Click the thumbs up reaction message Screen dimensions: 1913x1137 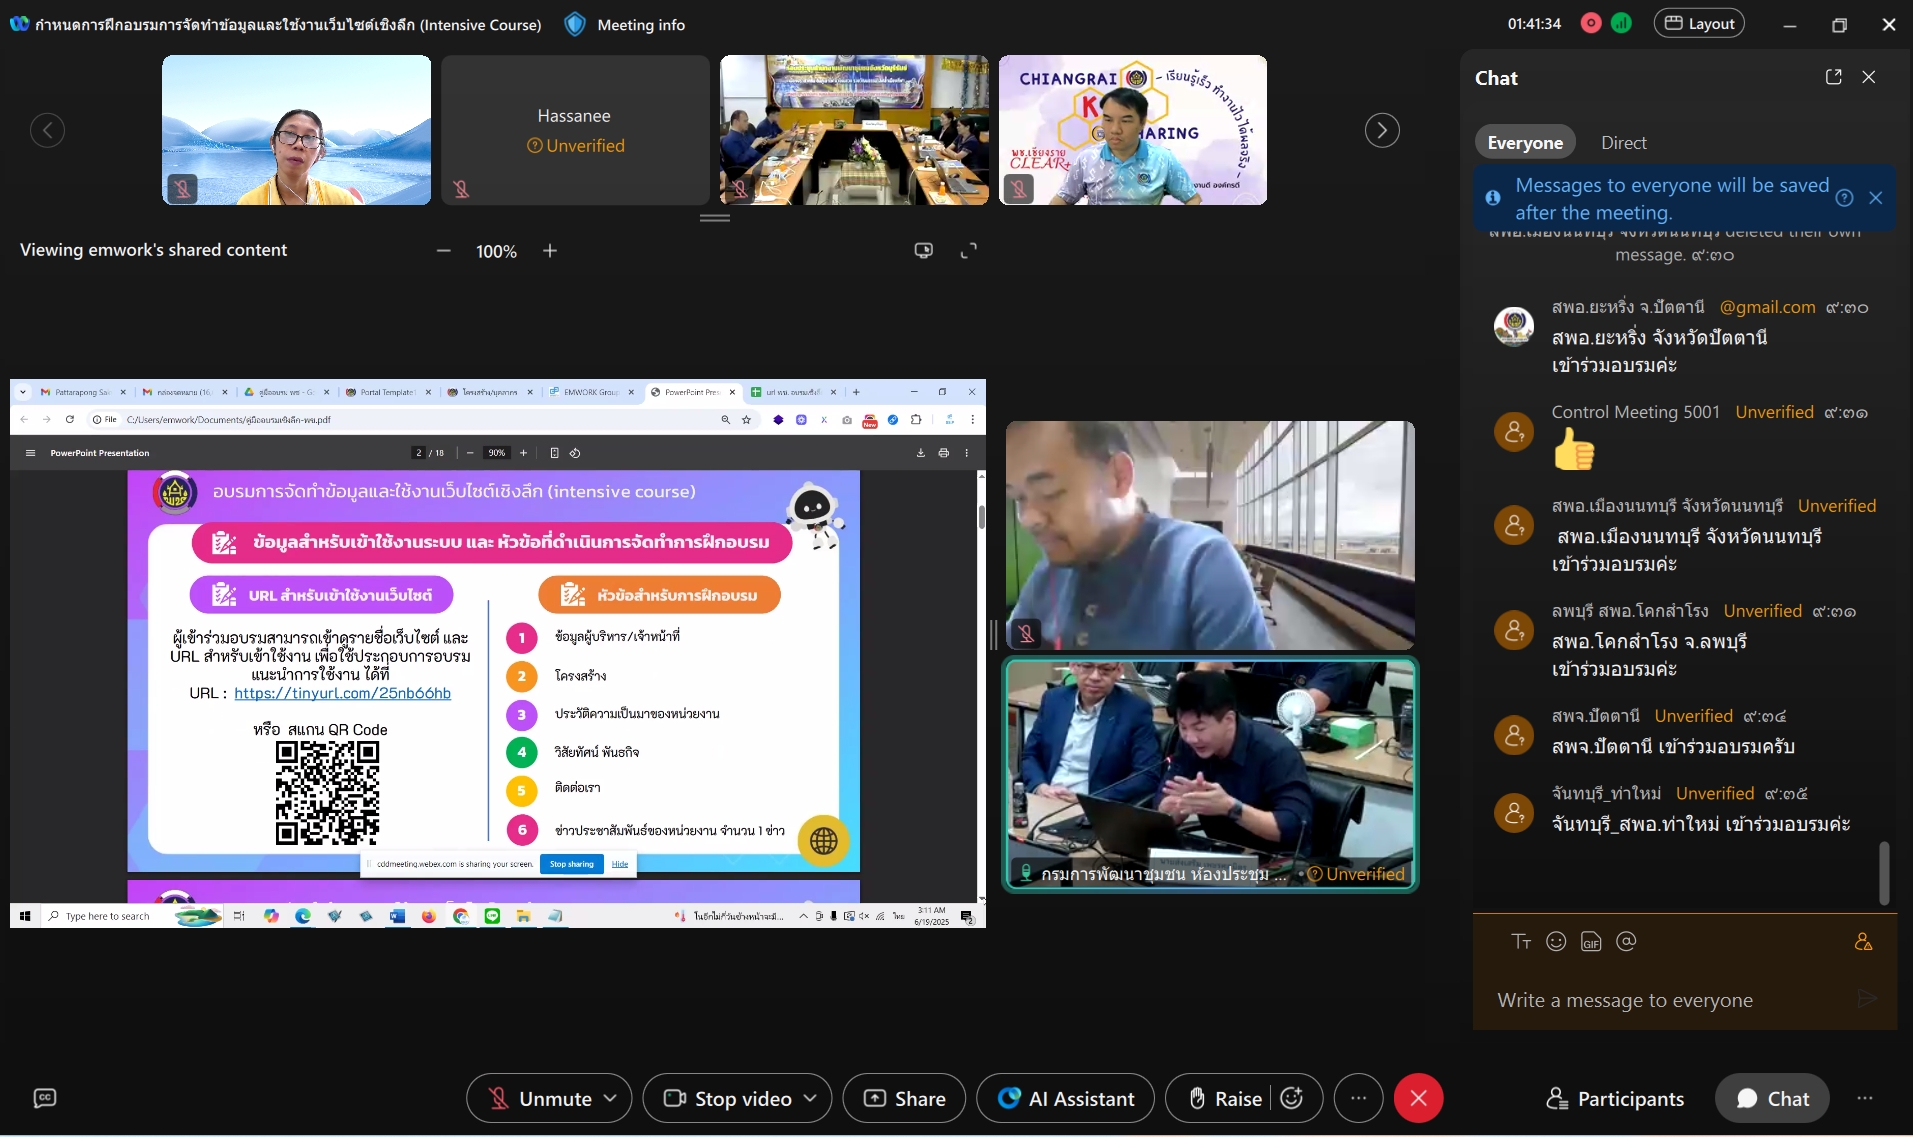[1574, 449]
